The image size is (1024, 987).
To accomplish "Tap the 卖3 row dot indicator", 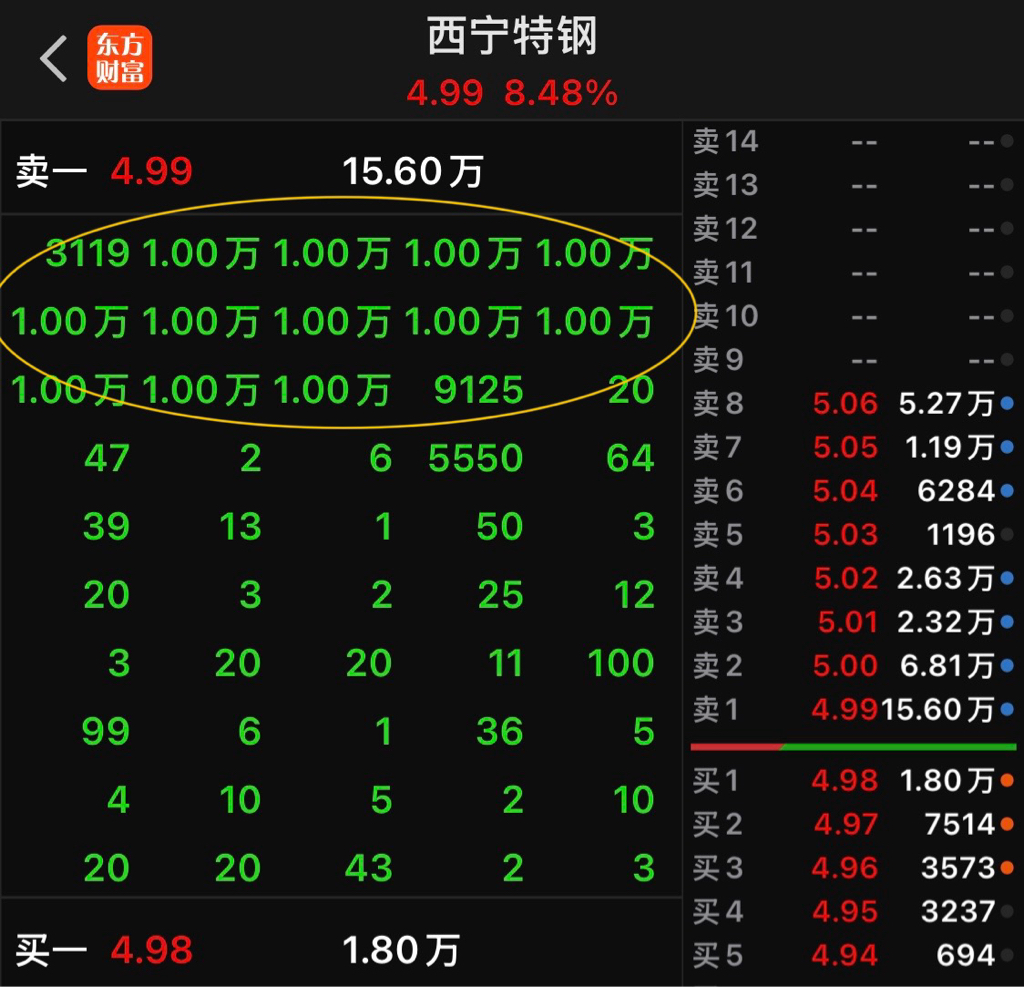I will coord(1007,622).
